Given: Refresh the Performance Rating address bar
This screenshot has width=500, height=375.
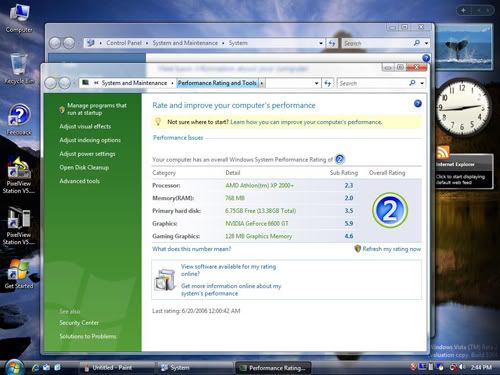Looking at the screenshot, I should click(x=328, y=83).
